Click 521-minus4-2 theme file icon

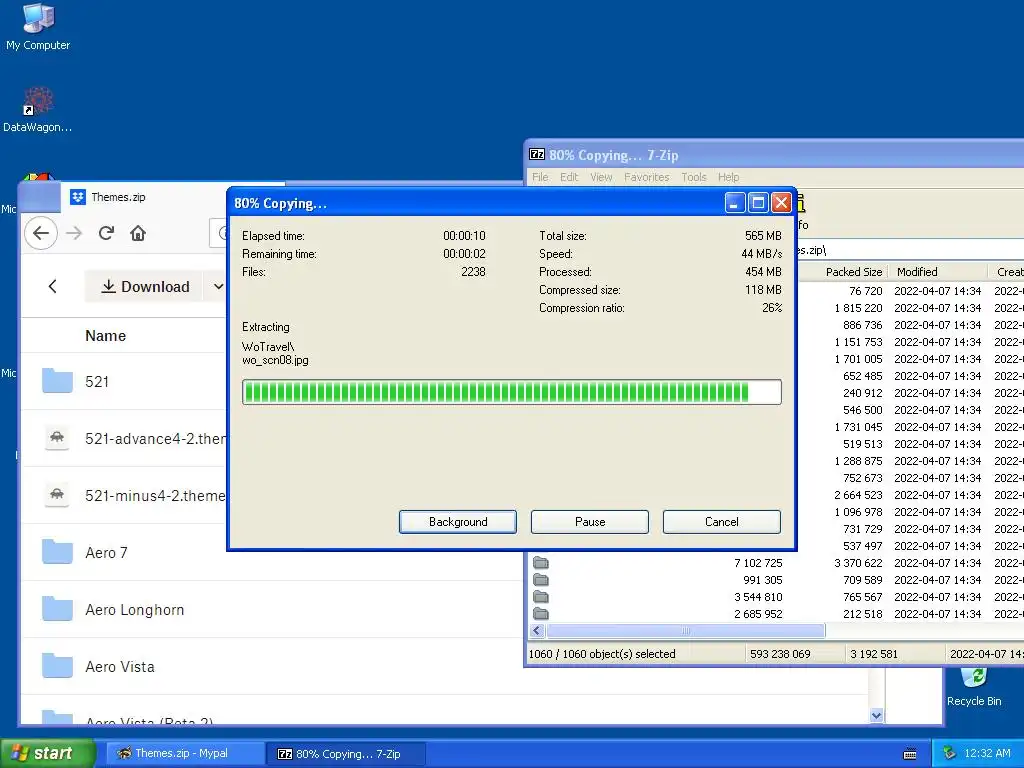click(x=57, y=495)
